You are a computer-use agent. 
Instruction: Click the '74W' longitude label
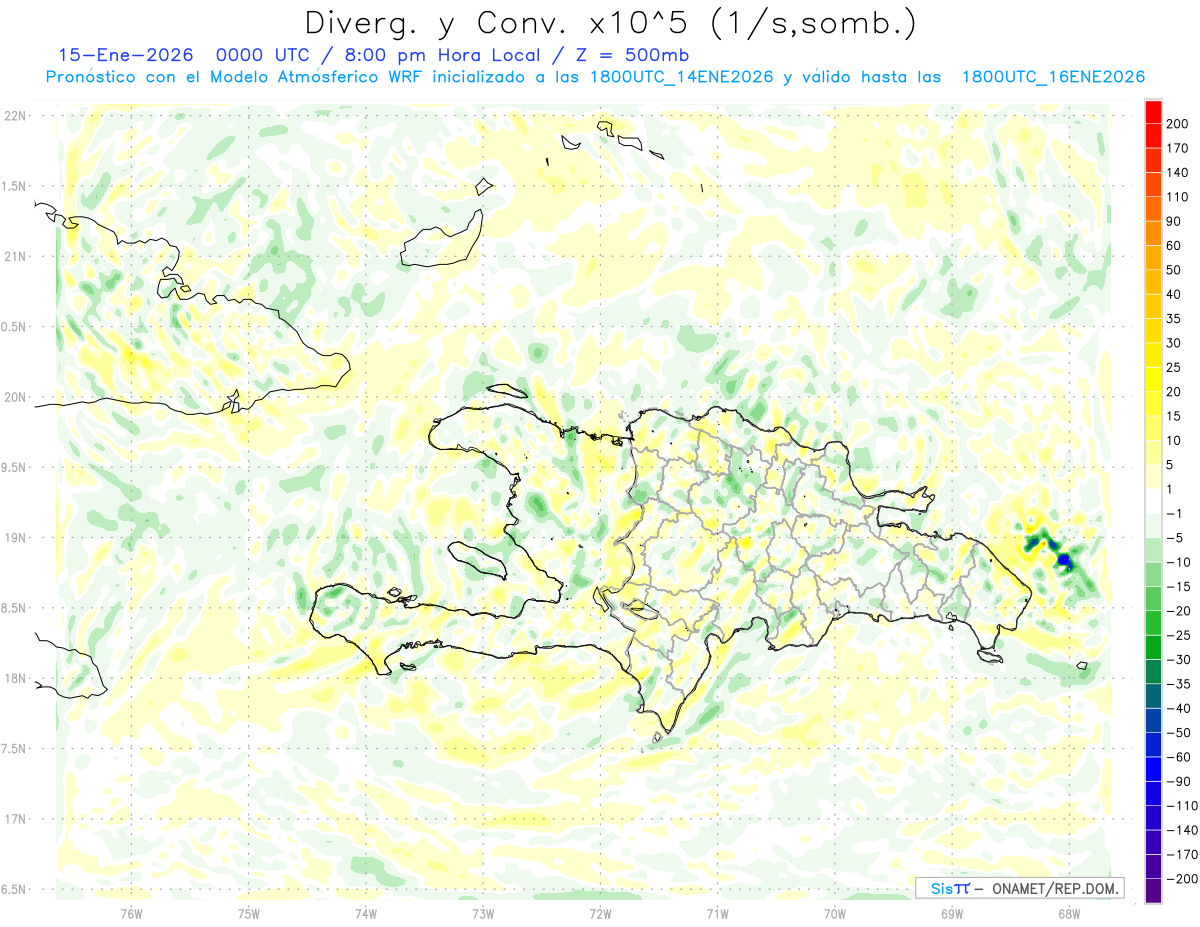tap(366, 914)
